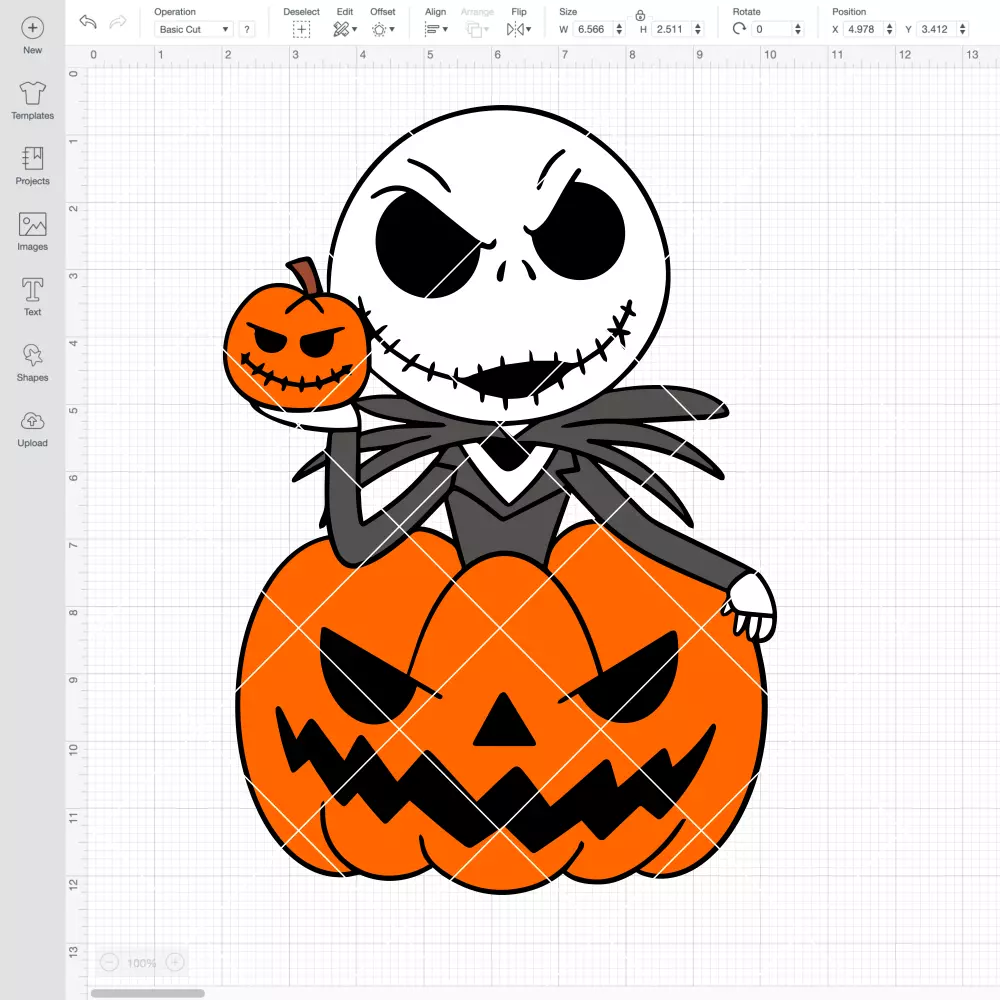Image resolution: width=1000 pixels, height=1000 pixels.
Task: Click the Position X field
Action: [863, 29]
